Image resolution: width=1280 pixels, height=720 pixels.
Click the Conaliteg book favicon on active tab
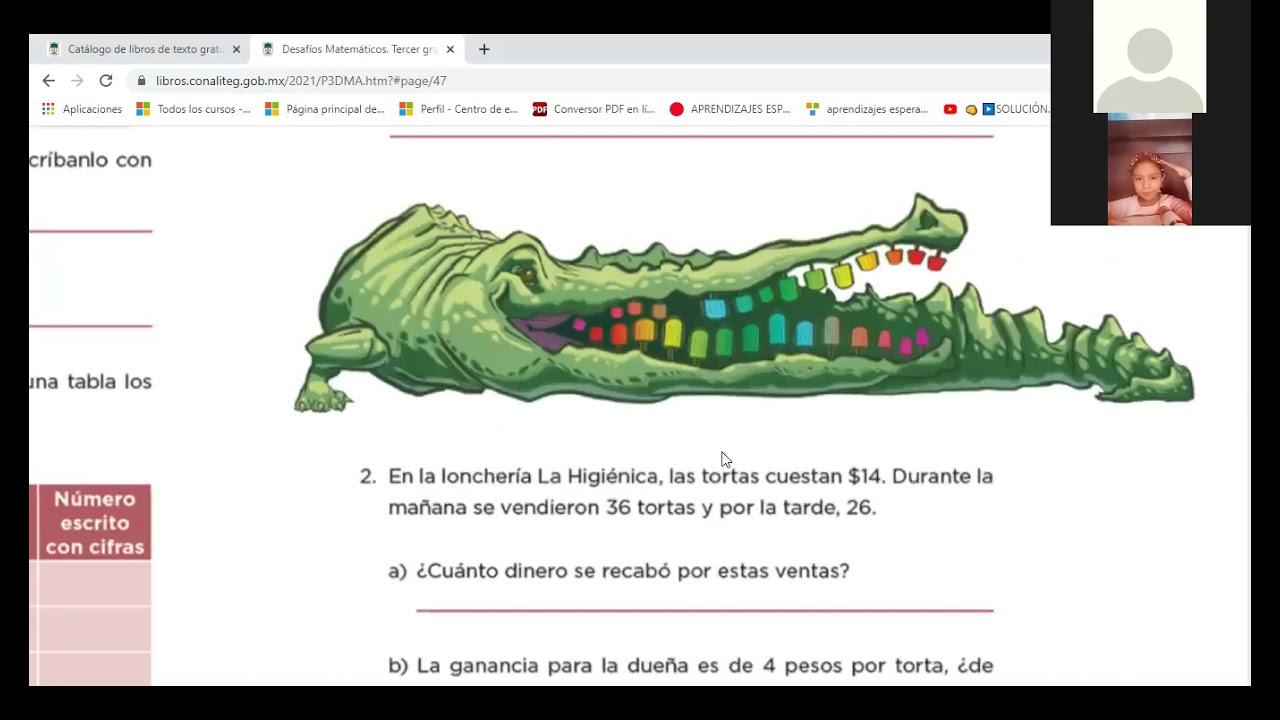[x=268, y=48]
